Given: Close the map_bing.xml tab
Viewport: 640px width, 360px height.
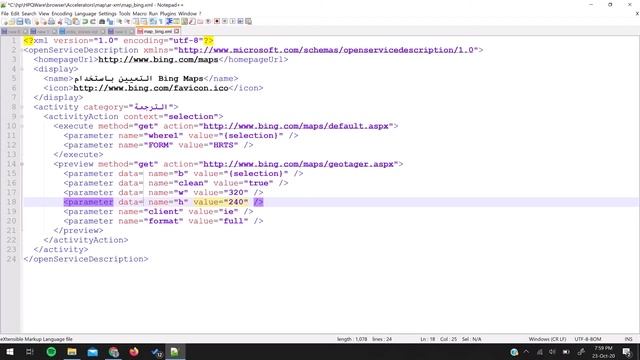Looking at the screenshot, I should coord(177,31).
